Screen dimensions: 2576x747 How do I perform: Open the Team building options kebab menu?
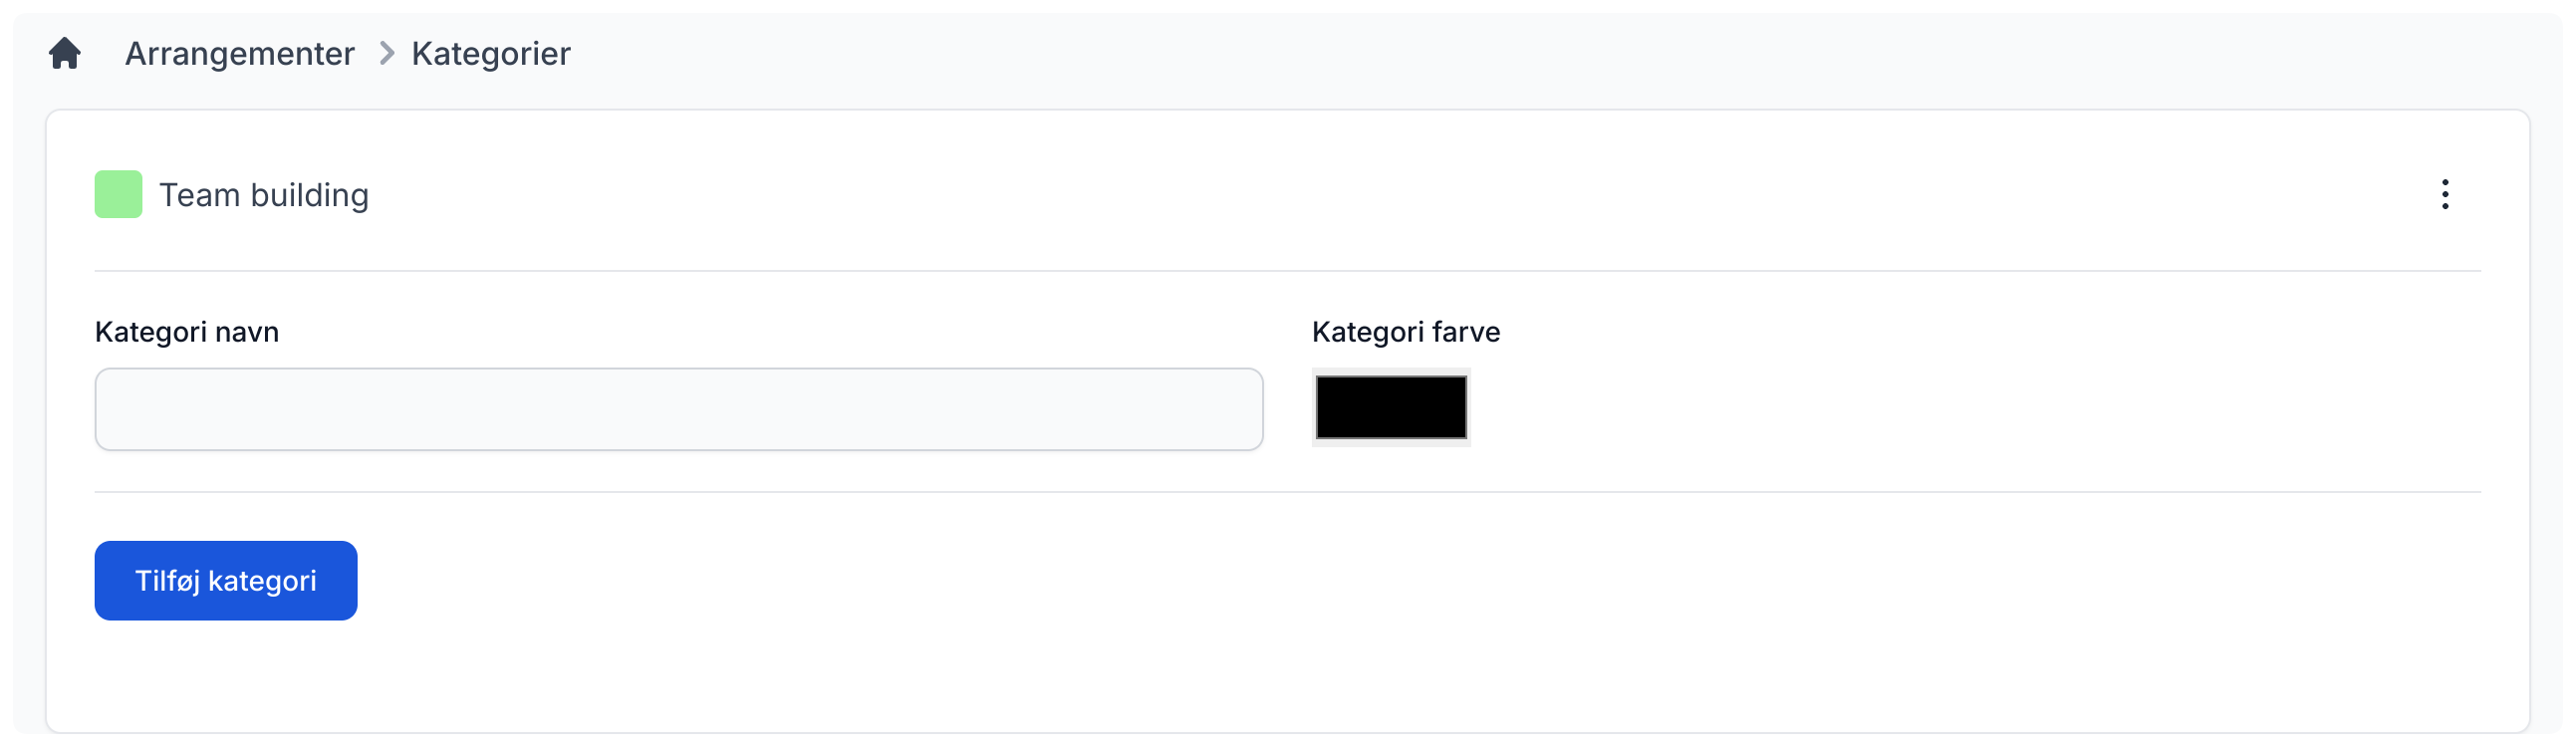tap(2444, 194)
